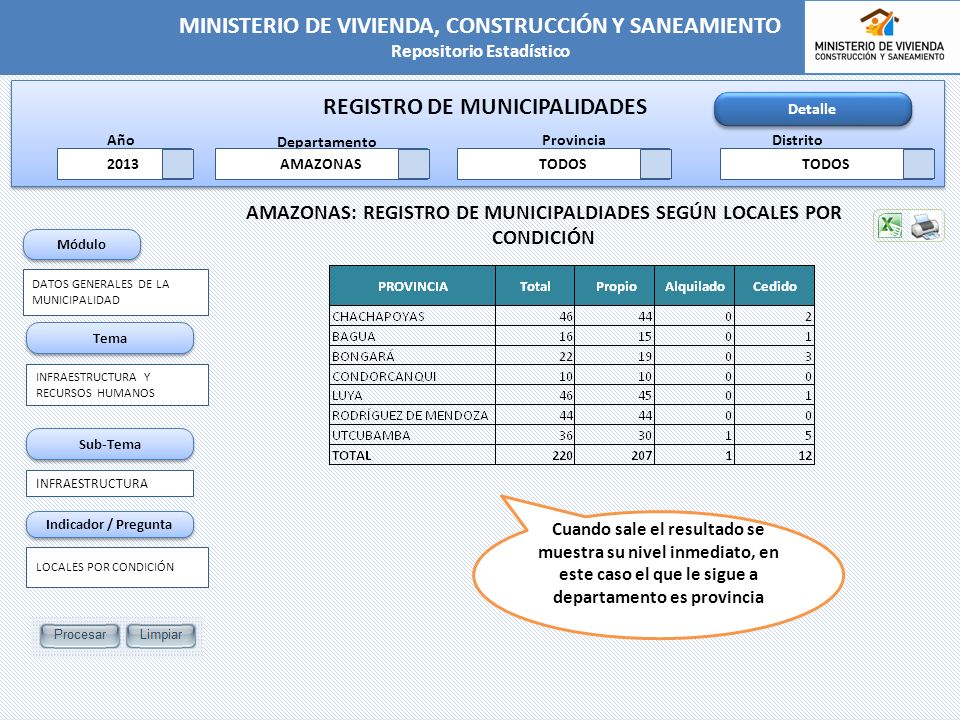Click the printer icon
The width and height of the screenshot is (960, 720).
coord(925,225)
